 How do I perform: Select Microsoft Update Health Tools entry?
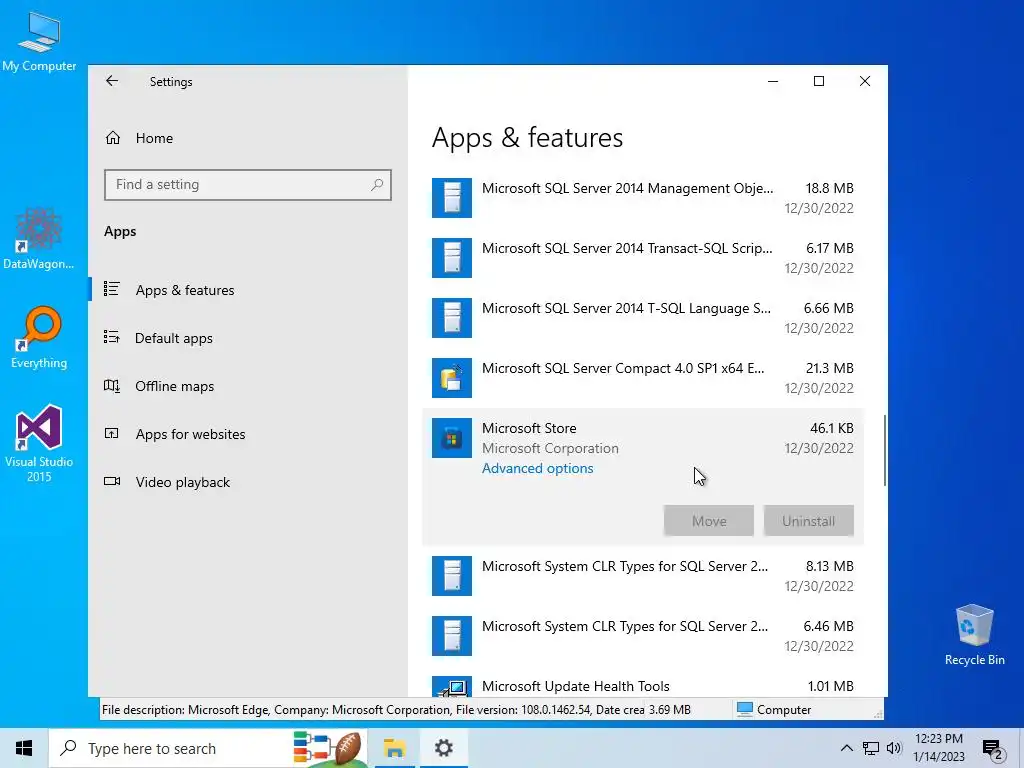click(x=643, y=686)
